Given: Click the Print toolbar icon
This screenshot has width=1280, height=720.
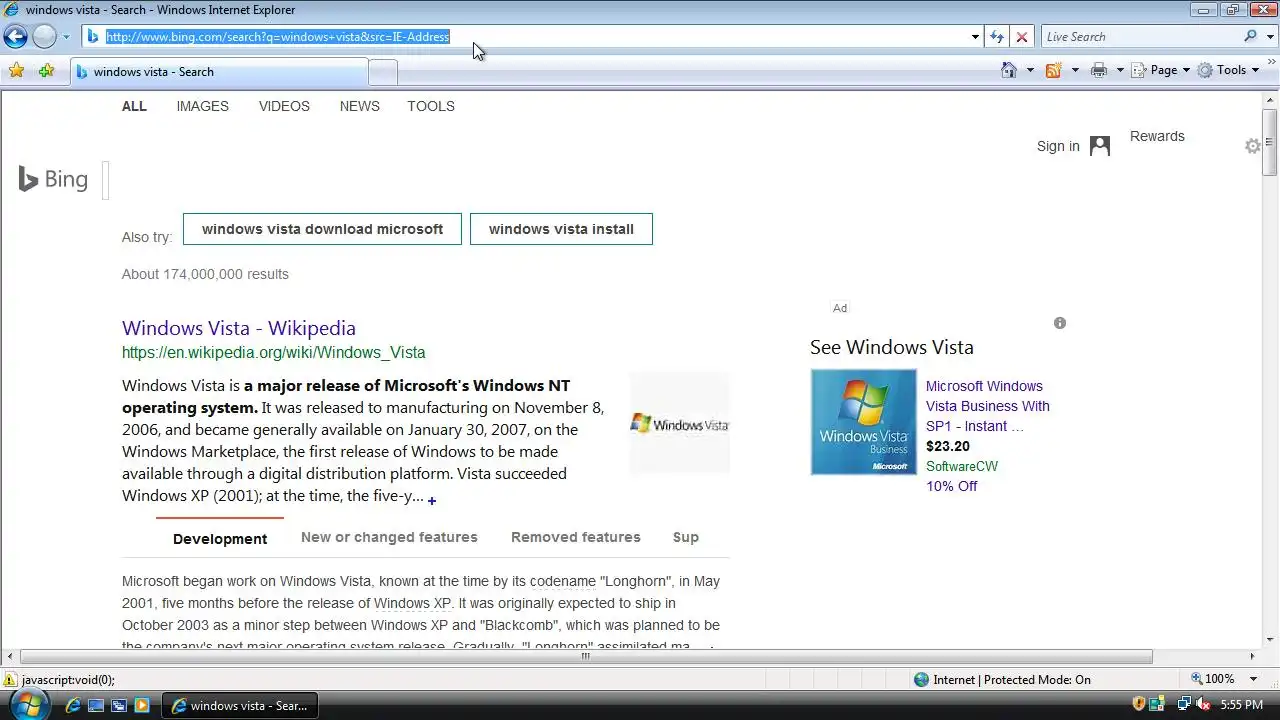Looking at the screenshot, I should (1099, 70).
